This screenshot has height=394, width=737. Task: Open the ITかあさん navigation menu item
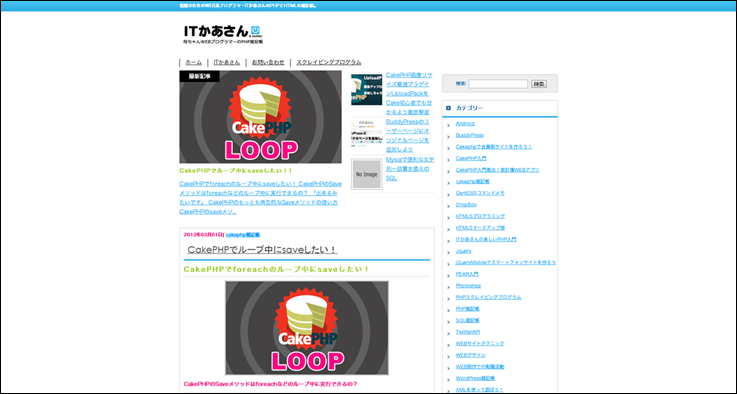[227, 63]
